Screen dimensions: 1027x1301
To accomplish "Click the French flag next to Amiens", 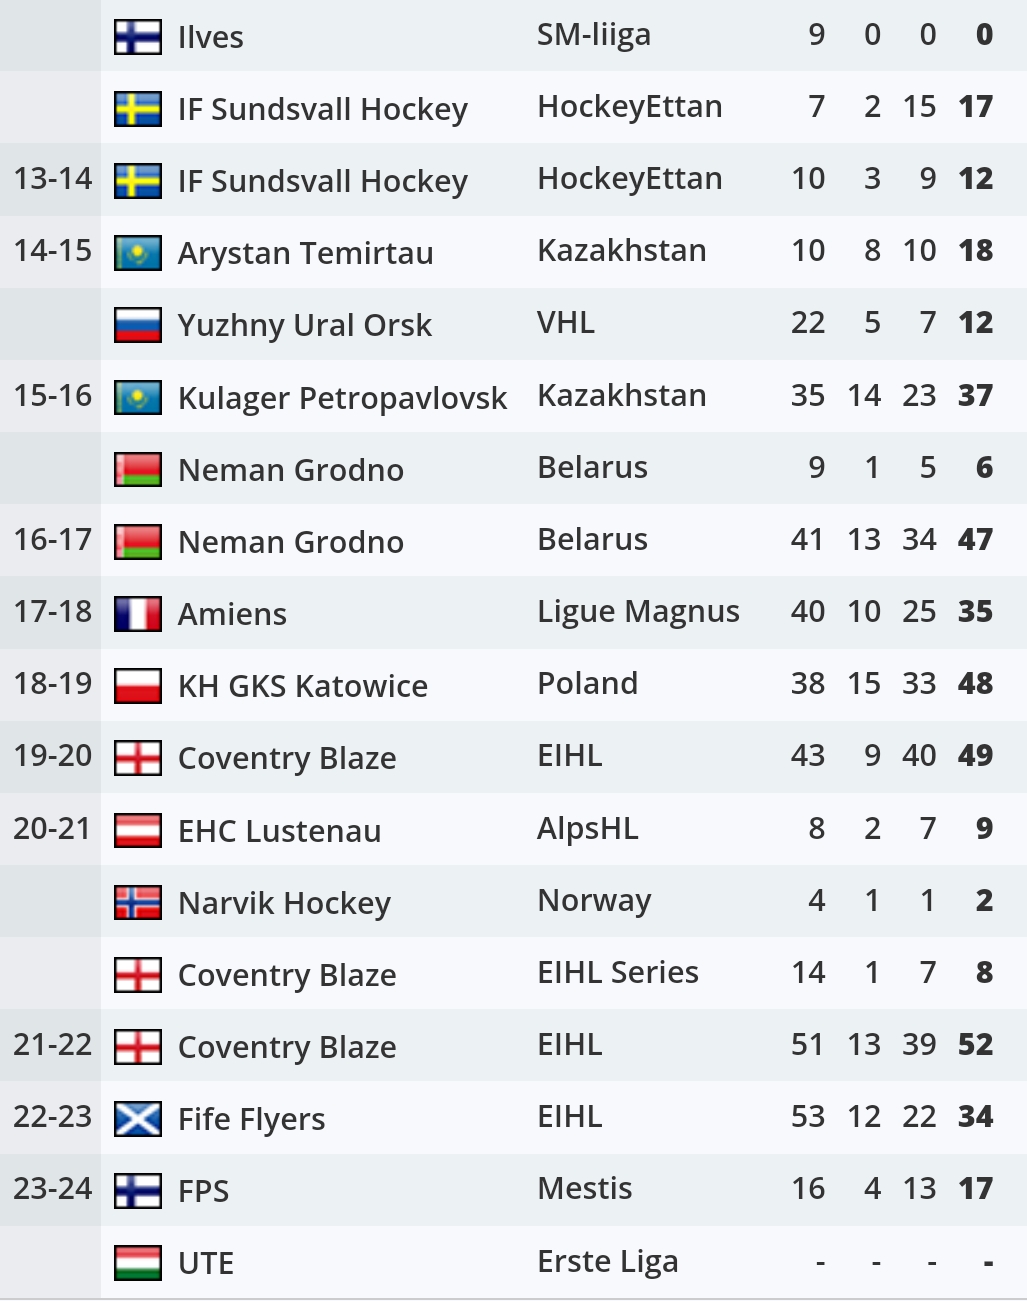I will pos(137,614).
